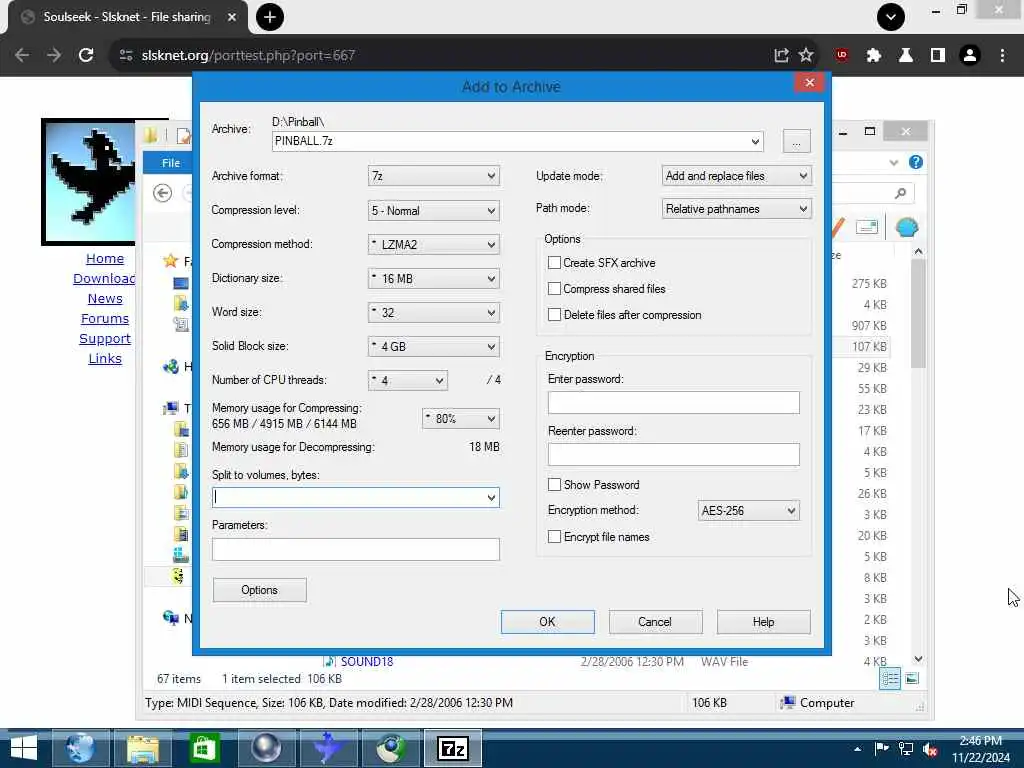Click the Options button
The width and height of the screenshot is (1024, 768).
point(259,590)
